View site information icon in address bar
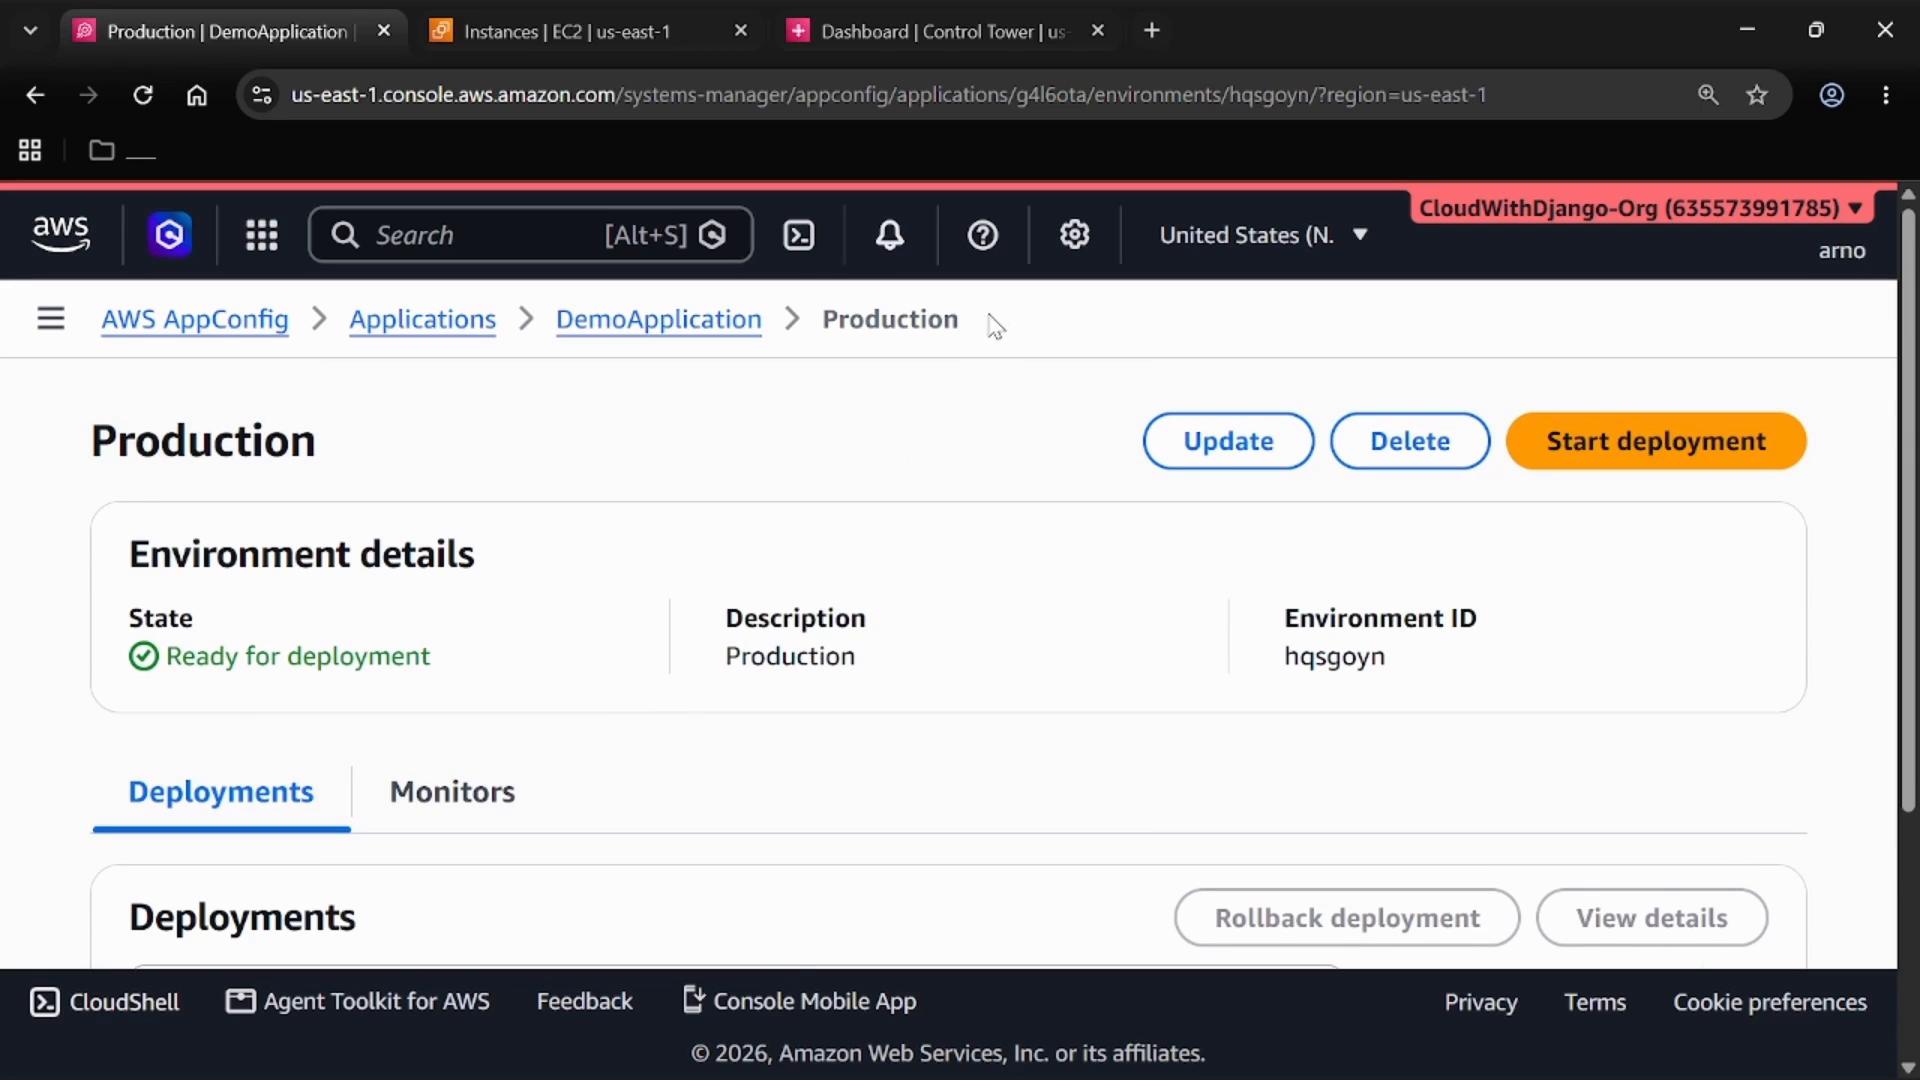Screen dimensions: 1920x1080 [x=262, y=95]
